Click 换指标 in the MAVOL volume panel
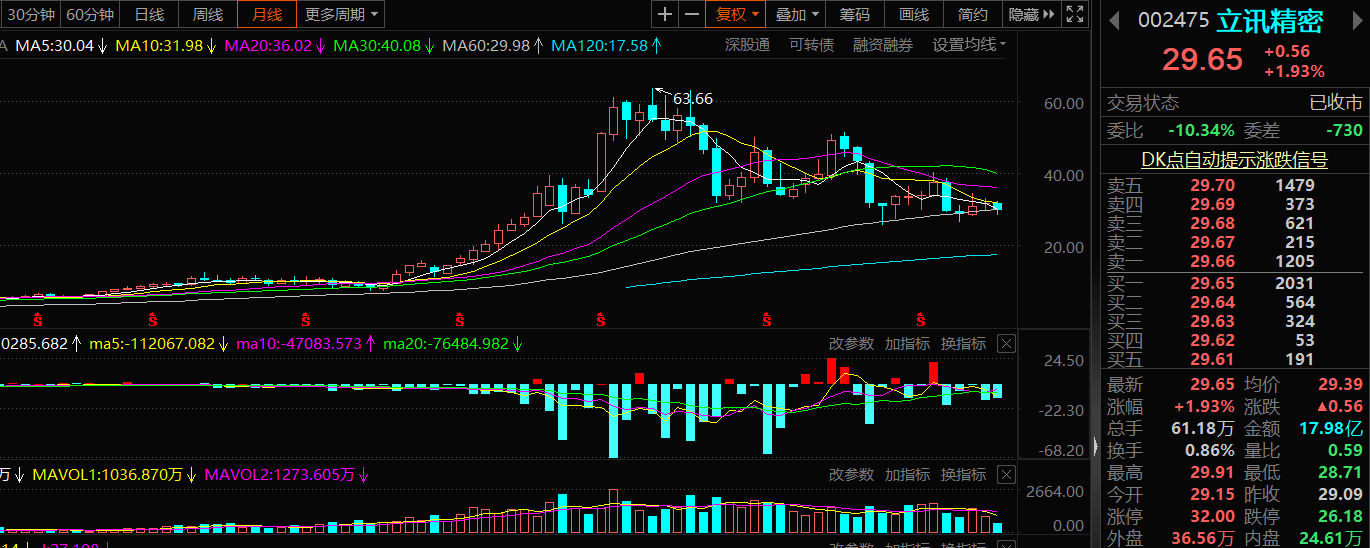Image resolution: width=1370 pixels, height=548 pixels. point(963,475)
